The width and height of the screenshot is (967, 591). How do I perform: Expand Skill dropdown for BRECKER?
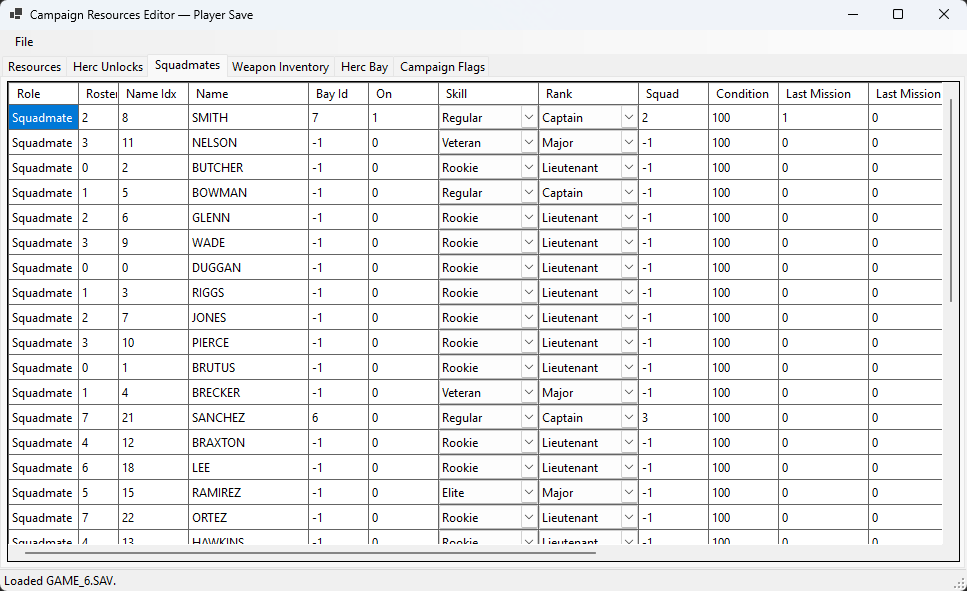[x=529, y=392]
